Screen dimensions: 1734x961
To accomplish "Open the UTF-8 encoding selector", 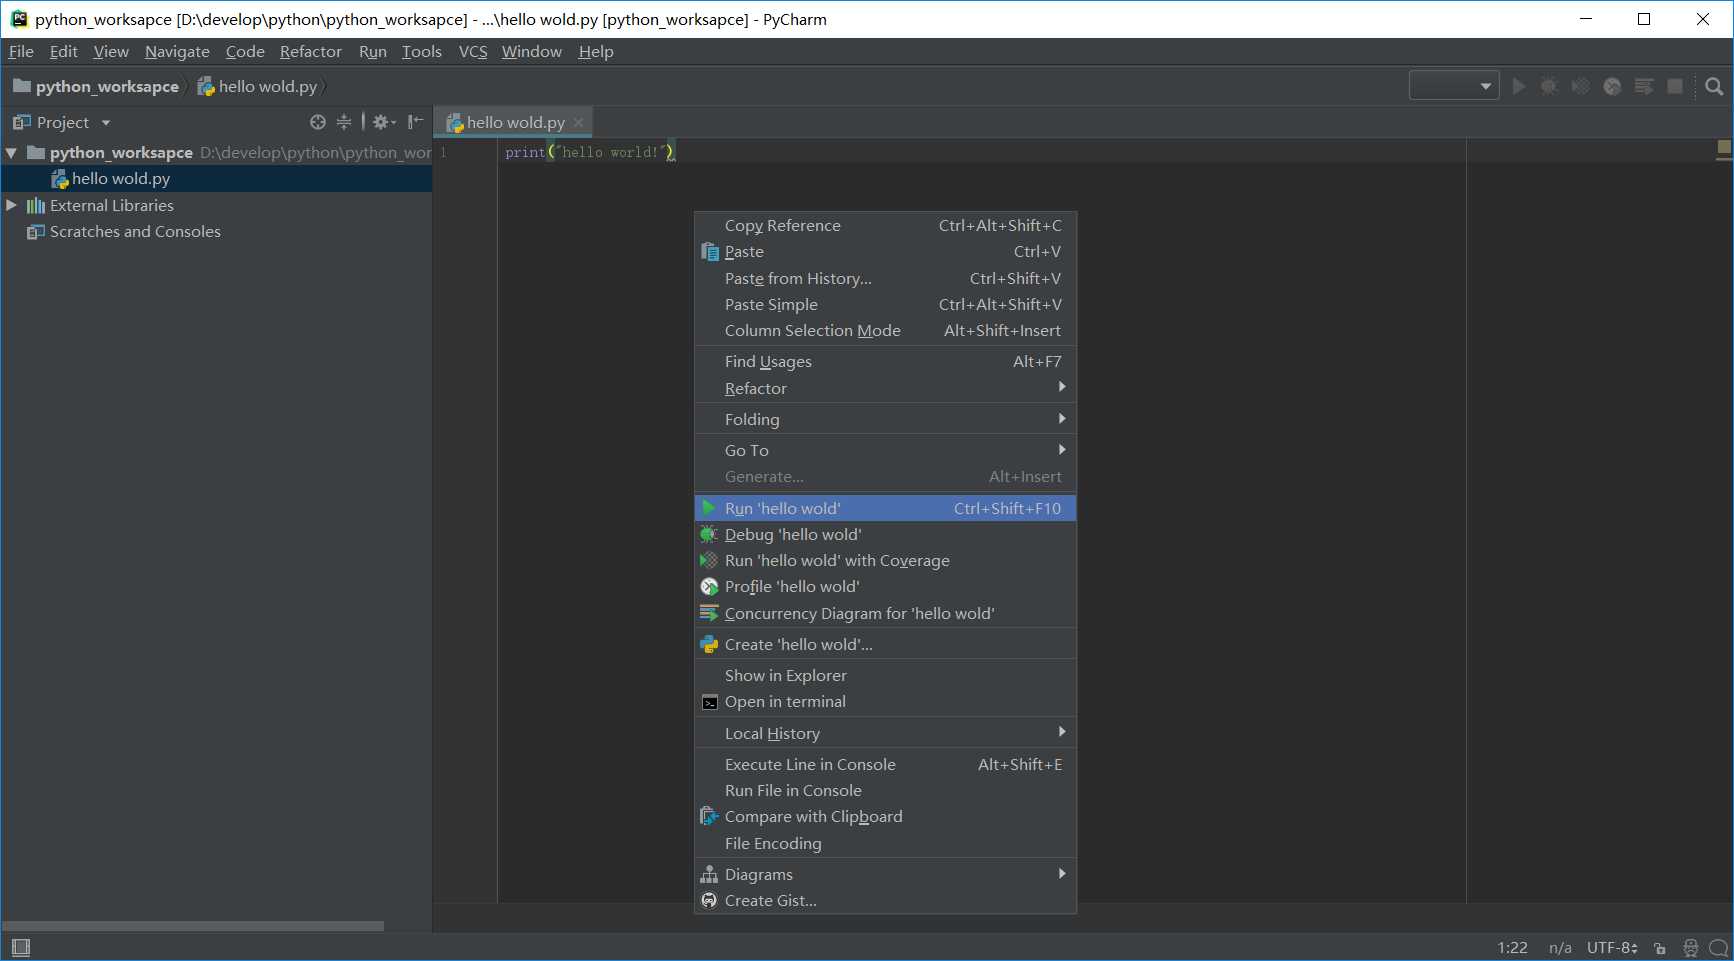I will tap(1611, 947).
